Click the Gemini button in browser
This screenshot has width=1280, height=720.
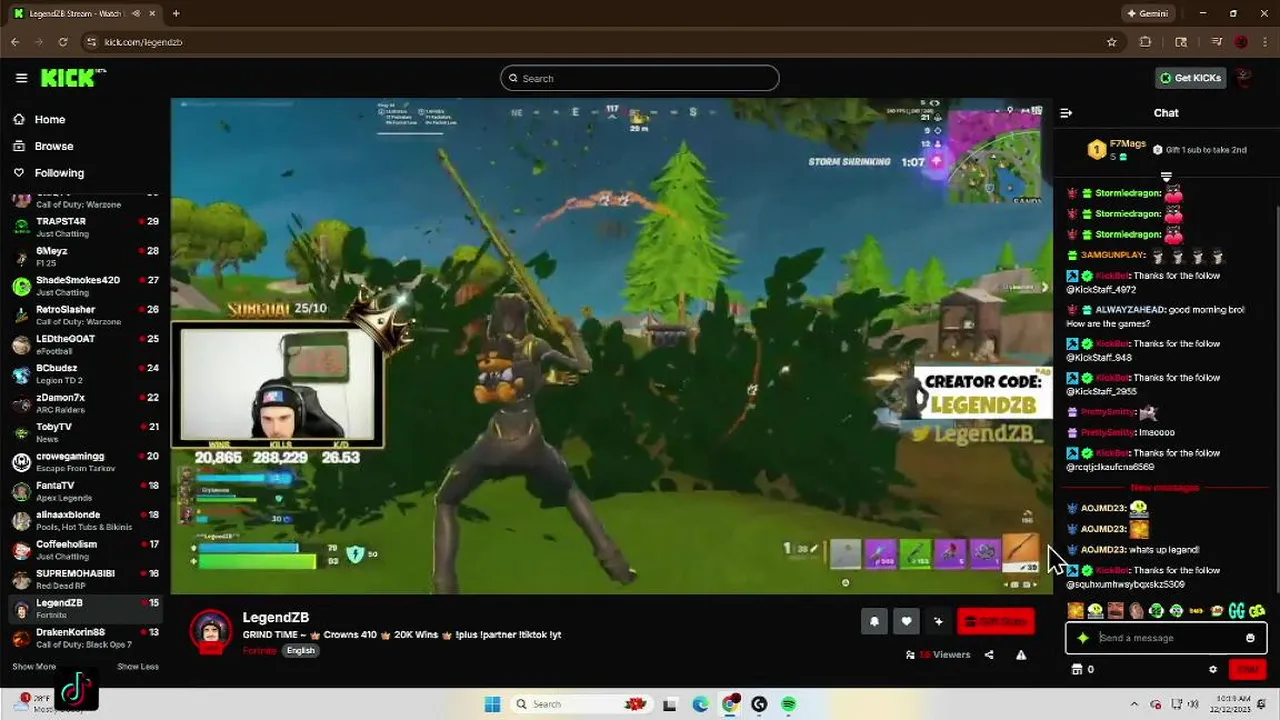pyautogui.click(x=1146, y=14)
